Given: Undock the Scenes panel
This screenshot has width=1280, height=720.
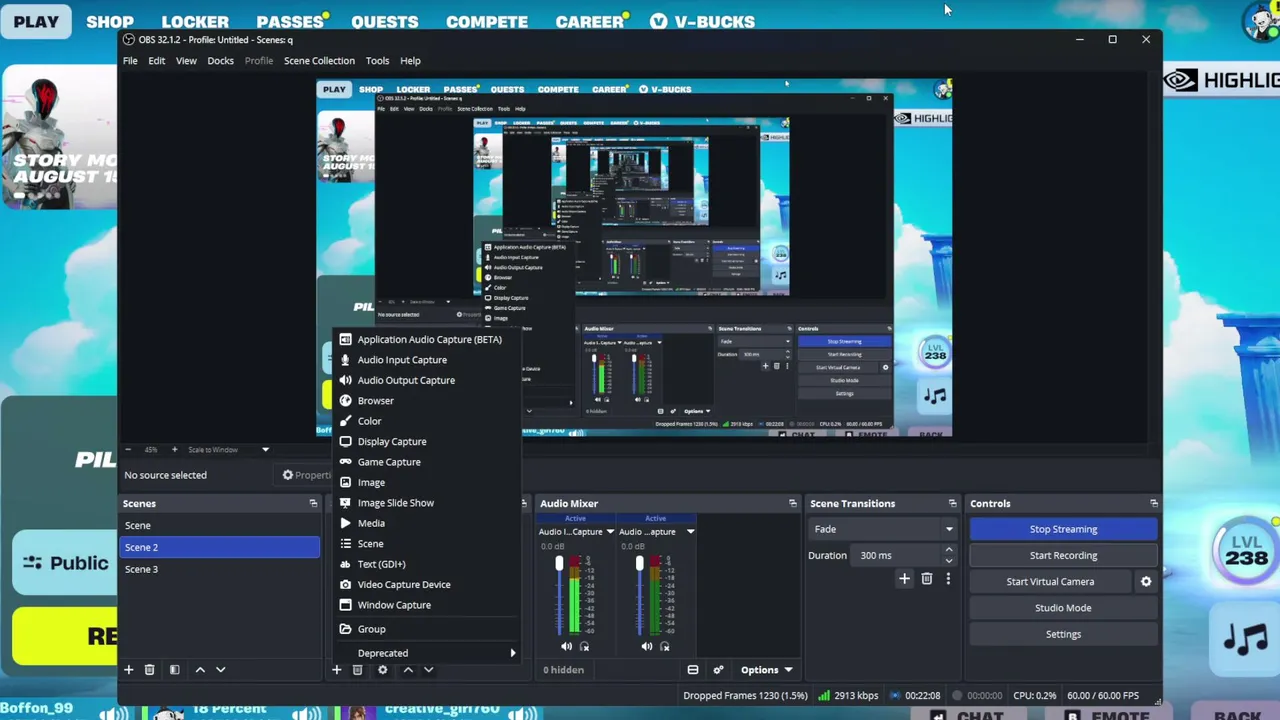Looking at the screenshot, I should (x=313, y=504).
